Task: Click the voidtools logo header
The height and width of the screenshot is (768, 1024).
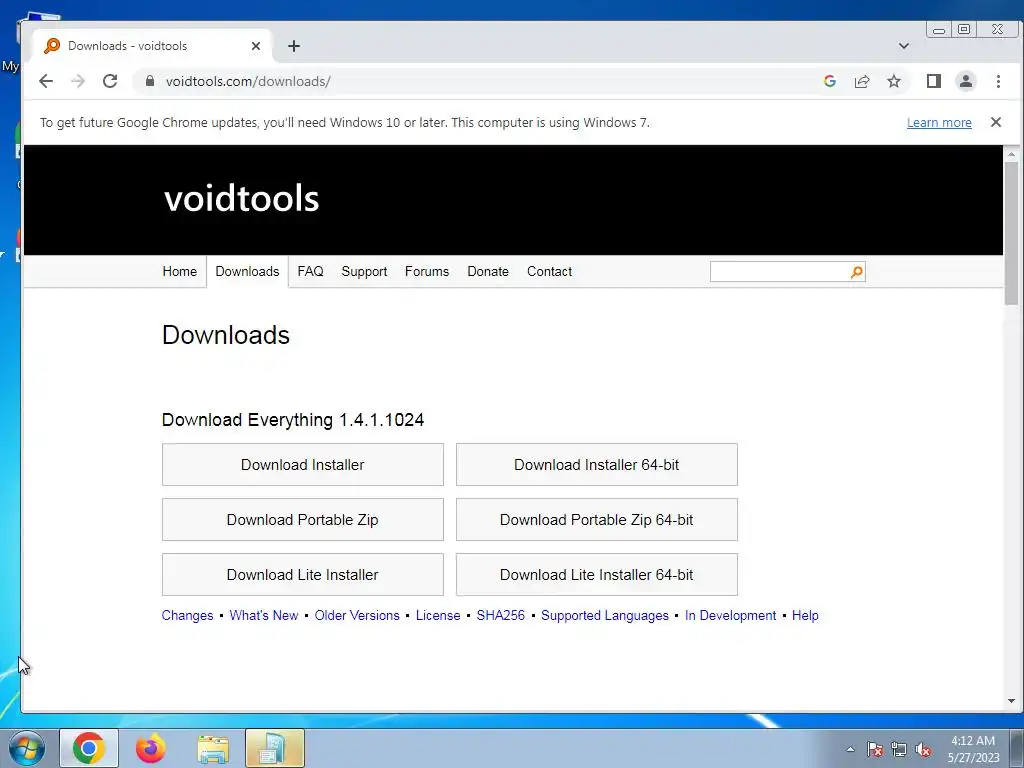Action: point(242,198)
